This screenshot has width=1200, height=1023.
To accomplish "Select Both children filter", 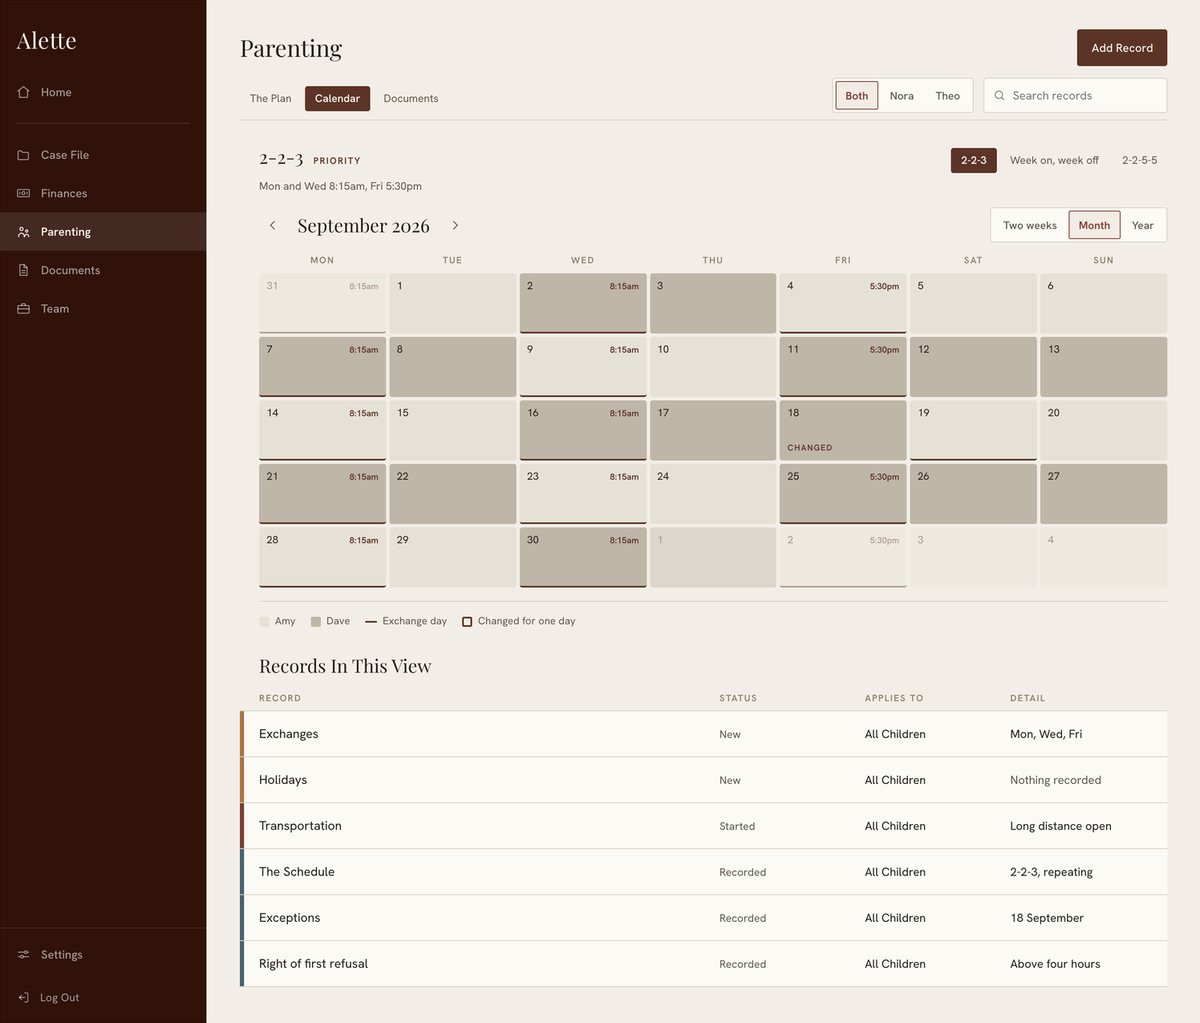I will (857, 96).
